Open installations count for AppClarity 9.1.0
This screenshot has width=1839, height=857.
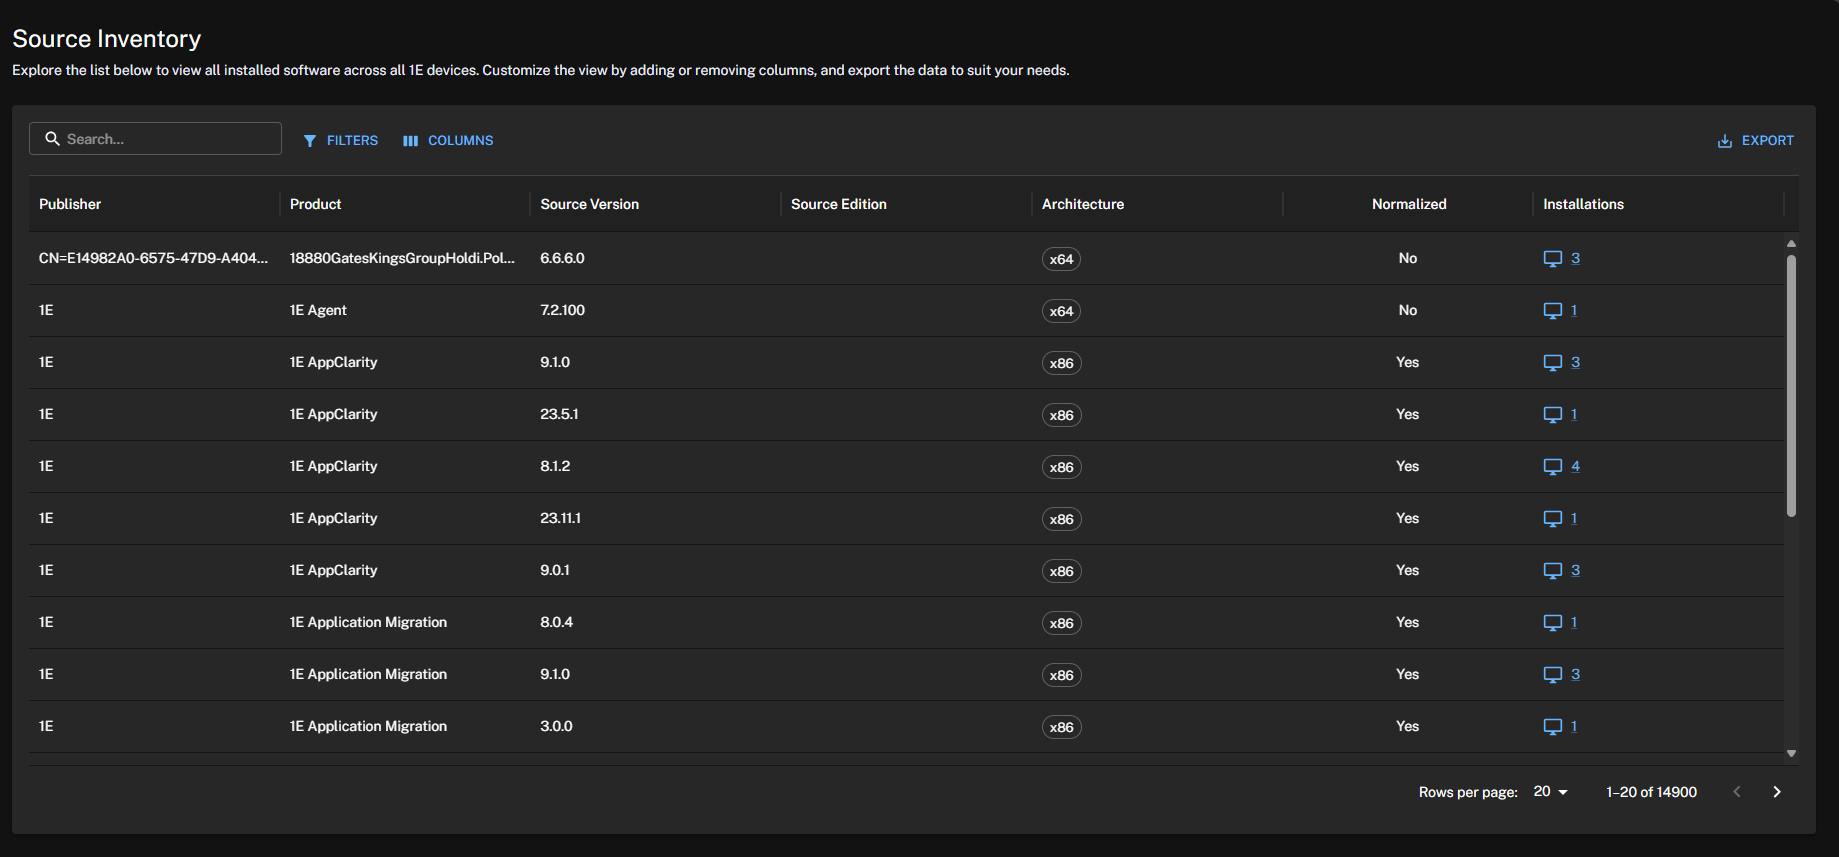tap(1575, 362)
